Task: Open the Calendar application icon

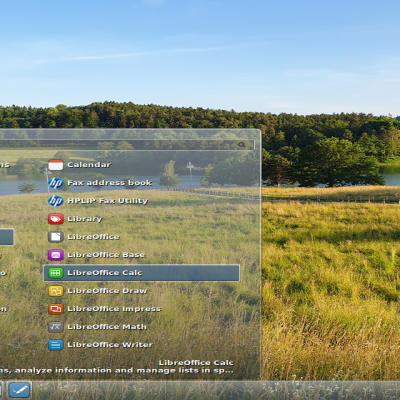Action: 56,165
